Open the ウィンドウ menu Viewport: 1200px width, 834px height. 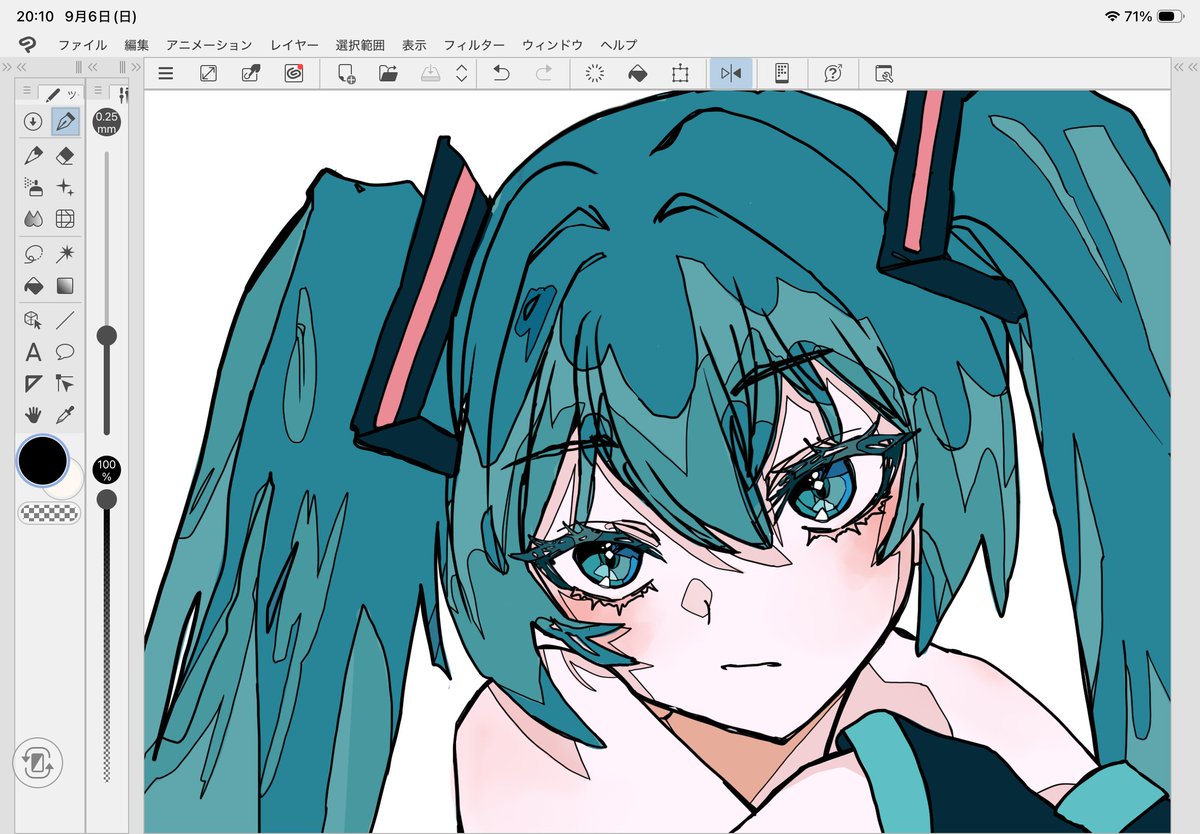coord(552,45)
